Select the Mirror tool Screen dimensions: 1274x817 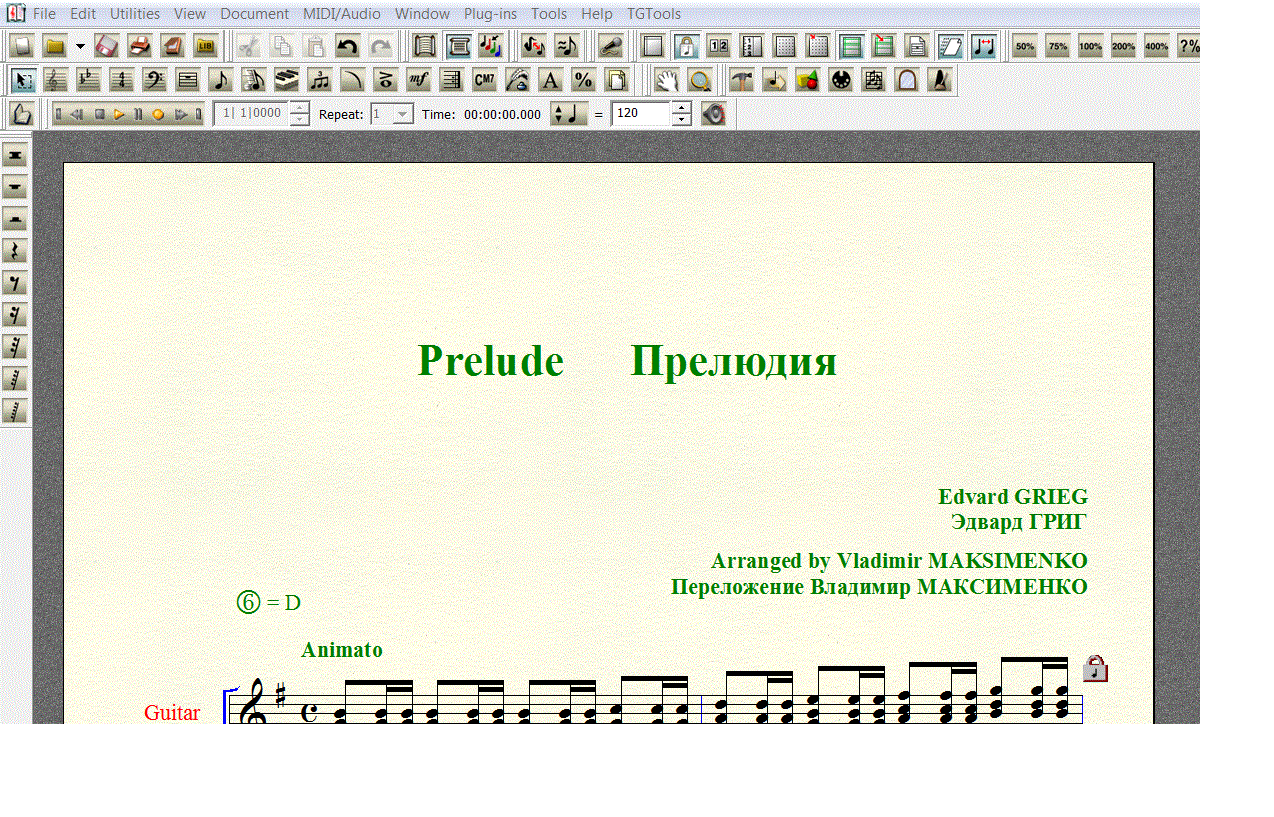[907, 80]
